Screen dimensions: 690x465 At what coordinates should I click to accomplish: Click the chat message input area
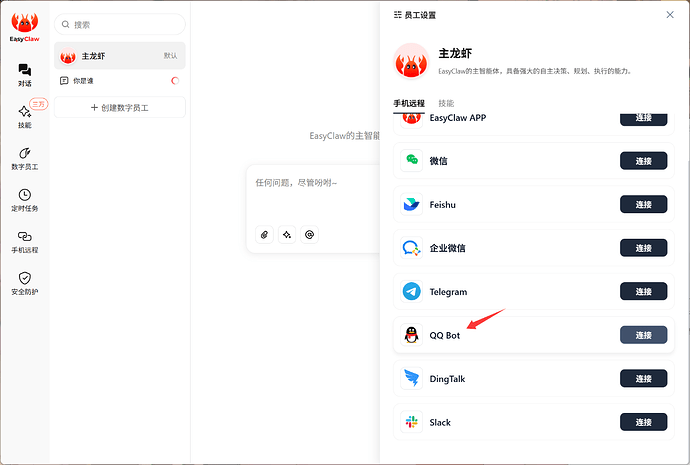click(315, 194)
